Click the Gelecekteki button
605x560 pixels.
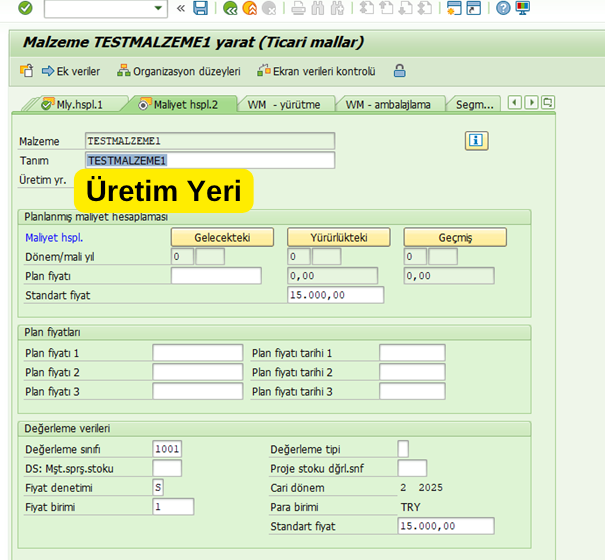(x=222, y=237)
